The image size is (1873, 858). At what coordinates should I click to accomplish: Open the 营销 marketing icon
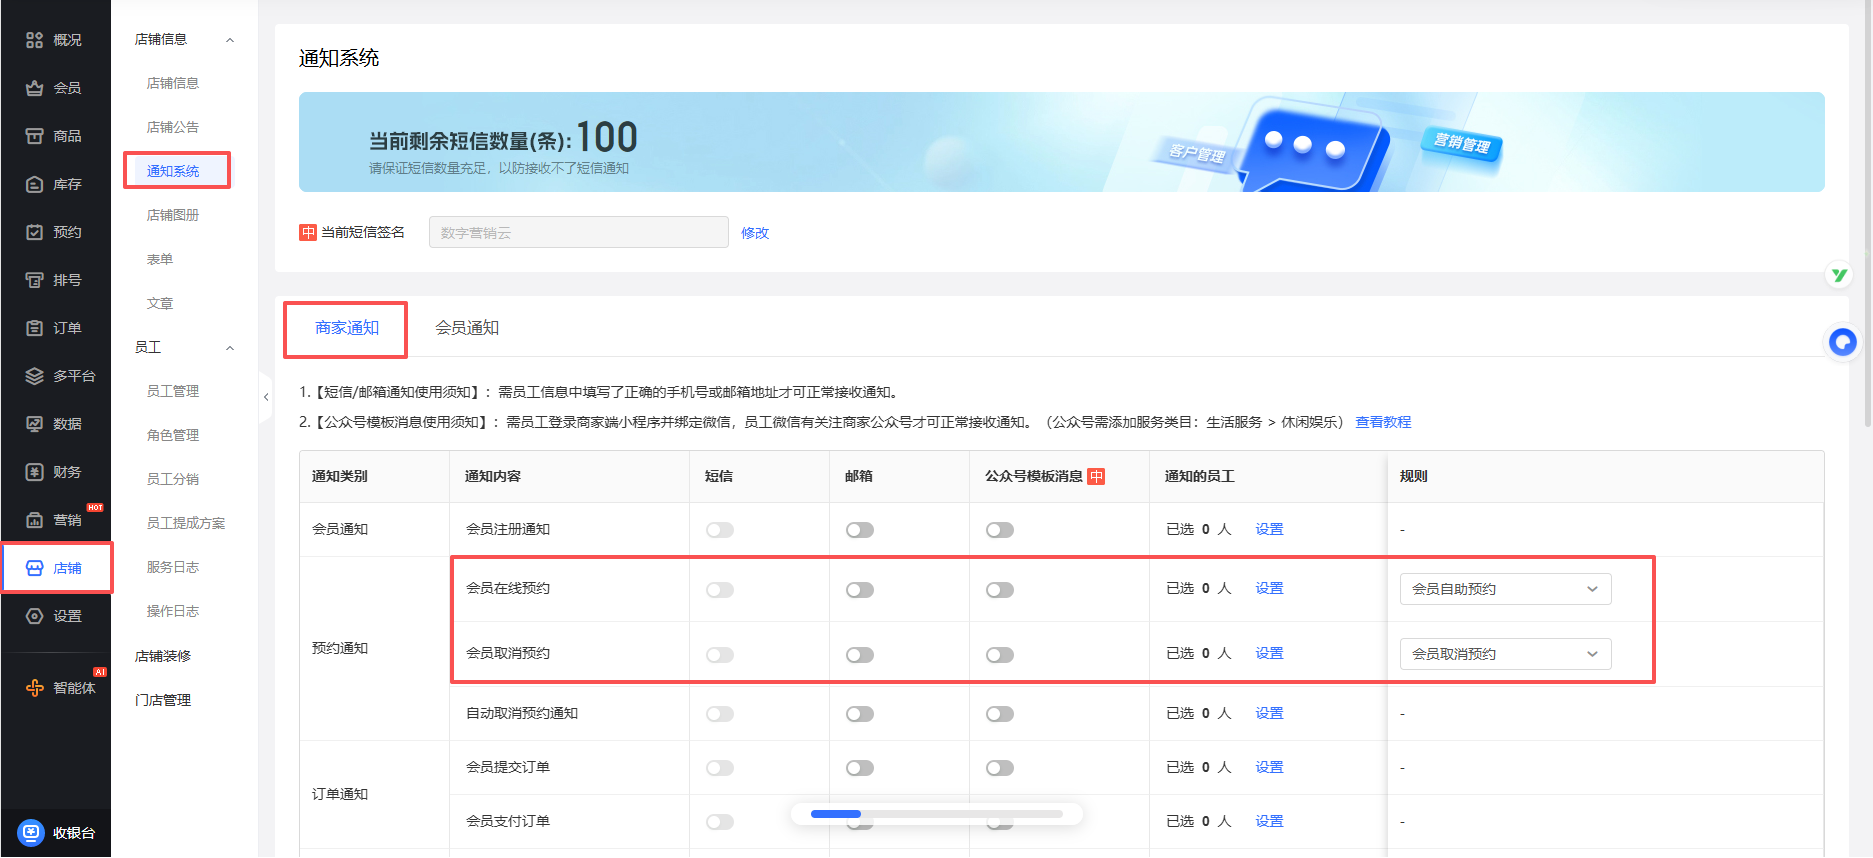point(34,520)
